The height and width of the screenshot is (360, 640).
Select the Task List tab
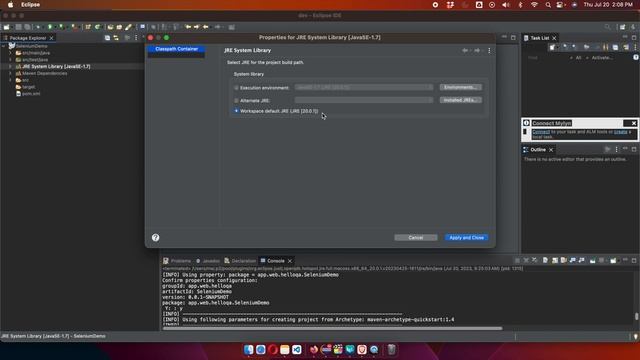coord(540,38)
